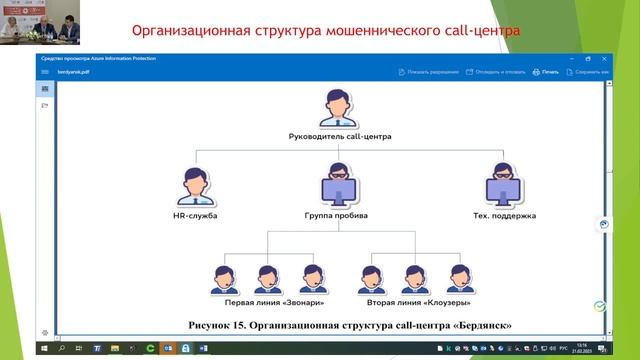Open Task View on the taskbar
This screenshot has width=640, height=360.
pos(79,348)
